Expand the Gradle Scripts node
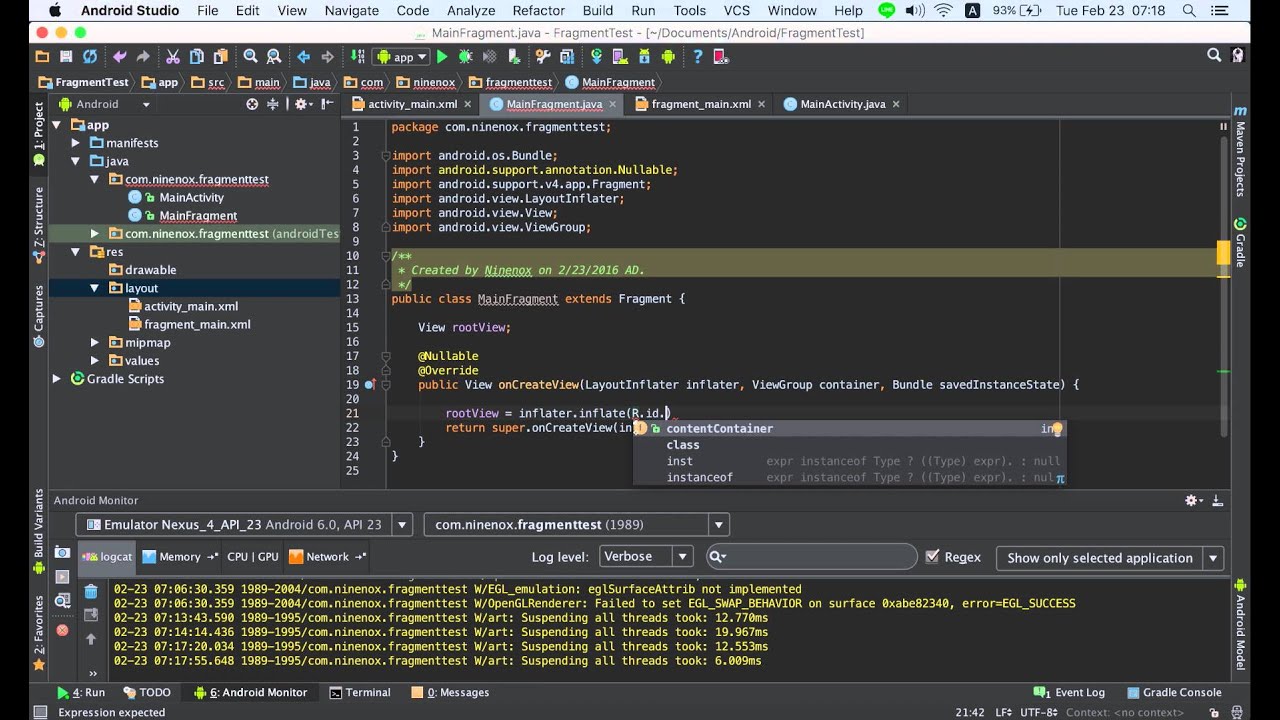1280x720 pixels. tap(57, 379)
